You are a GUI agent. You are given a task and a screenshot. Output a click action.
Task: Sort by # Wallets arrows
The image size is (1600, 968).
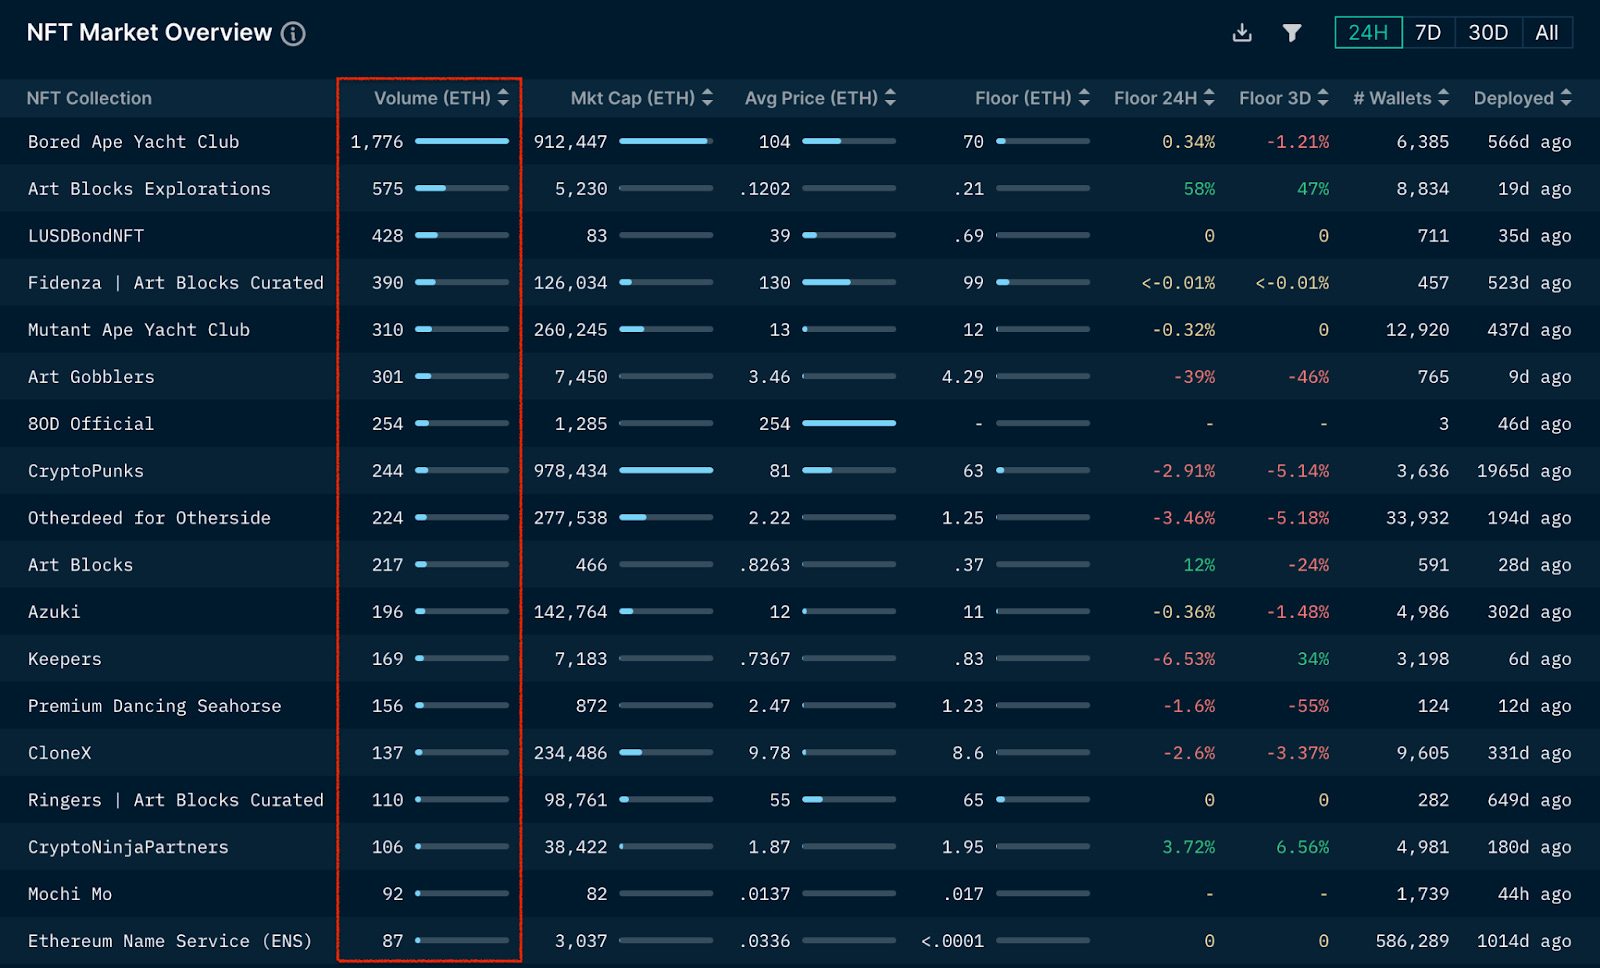click(1443, 98)
